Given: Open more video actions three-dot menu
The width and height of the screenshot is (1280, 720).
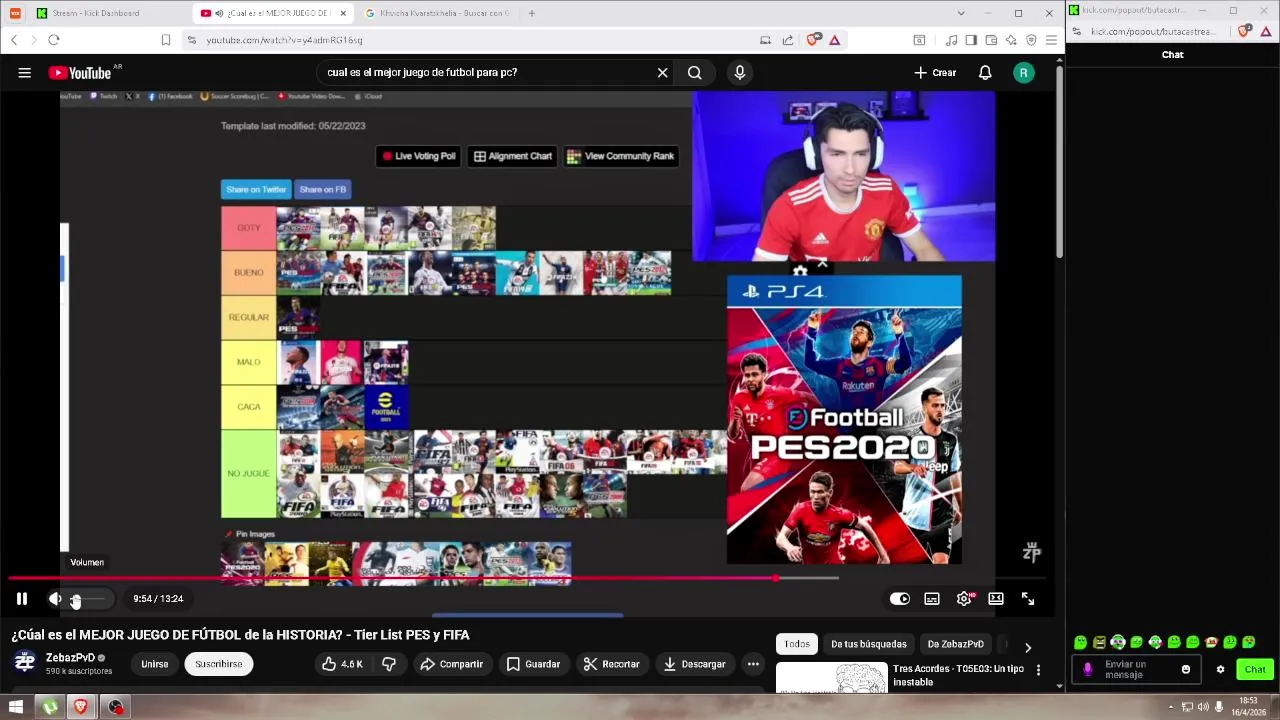Looking at the screenshot, I should pos(753,664).
